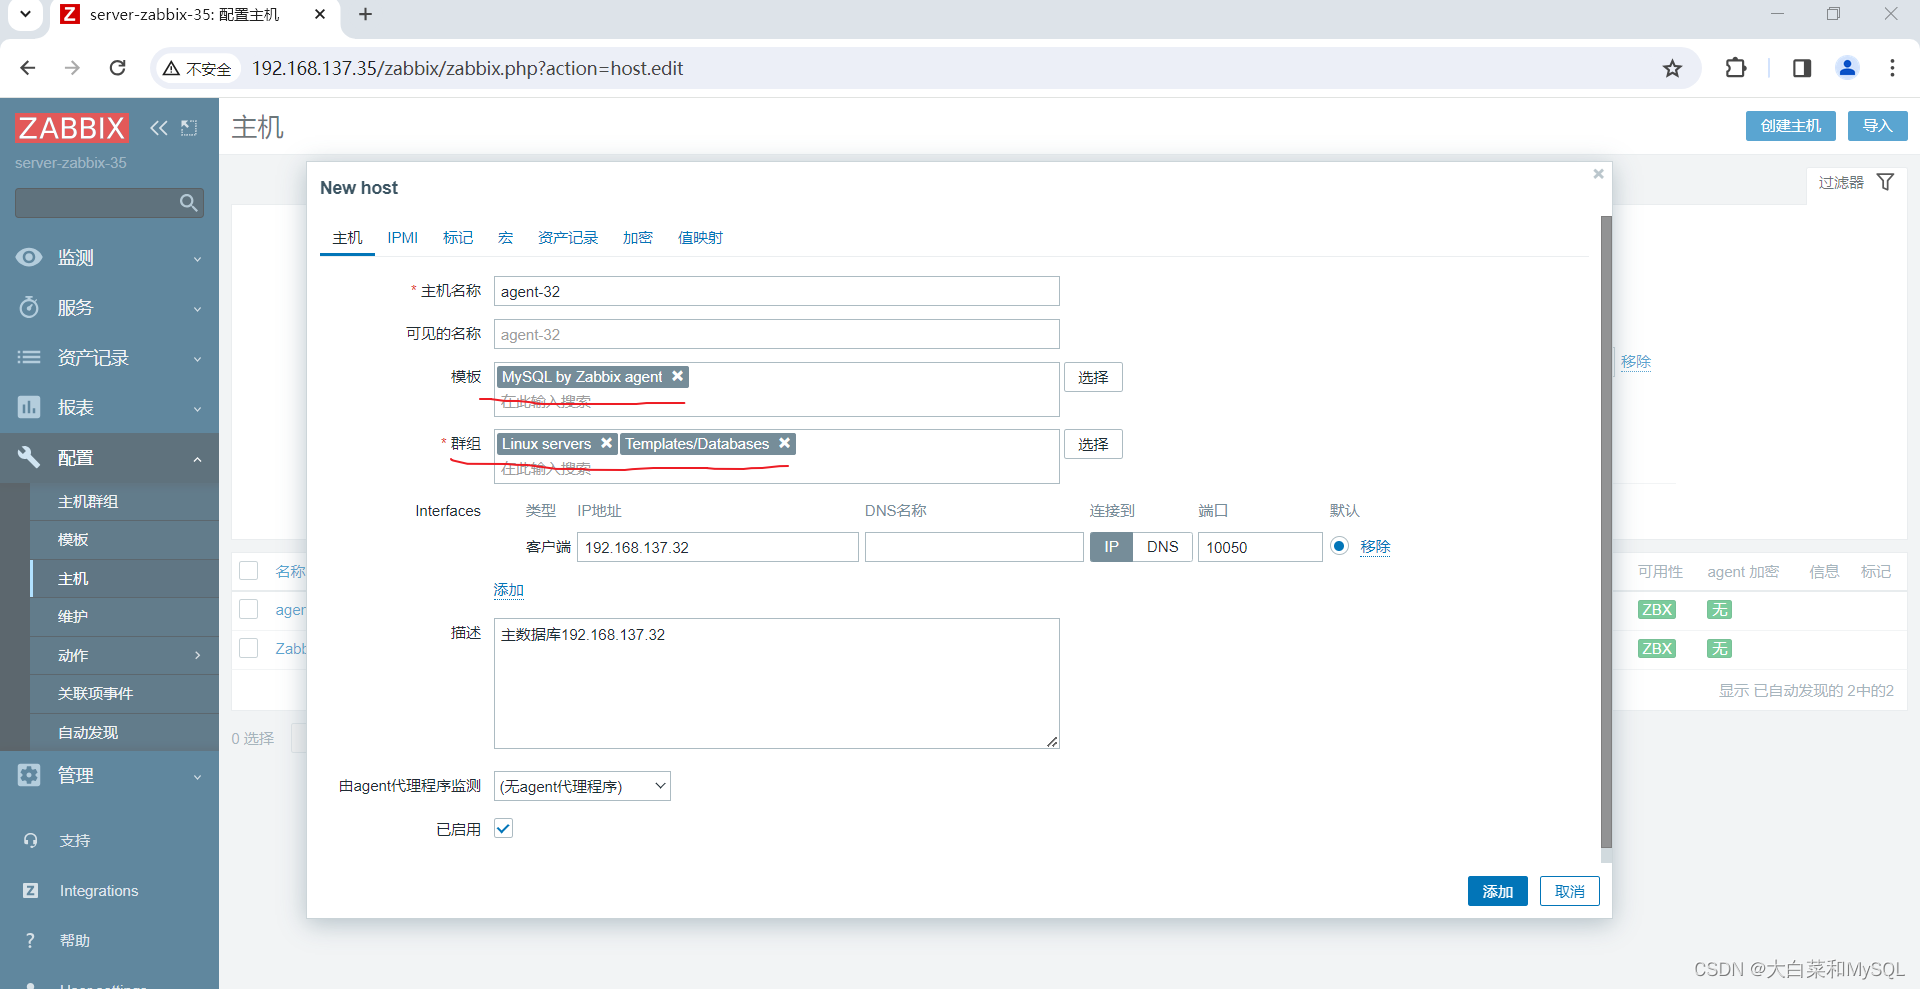
Task: Click the Zabbix logo in sidebar
Action: 72,128
